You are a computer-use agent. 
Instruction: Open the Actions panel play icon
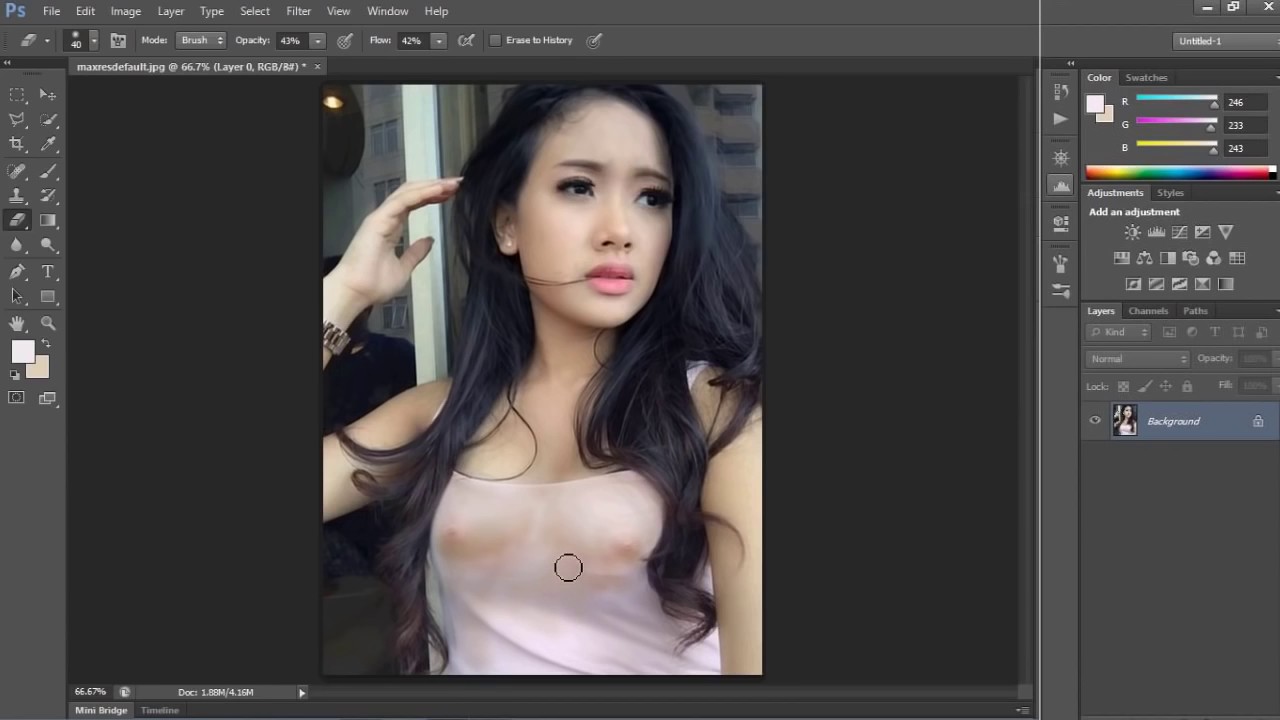(x=1061, y=118)
